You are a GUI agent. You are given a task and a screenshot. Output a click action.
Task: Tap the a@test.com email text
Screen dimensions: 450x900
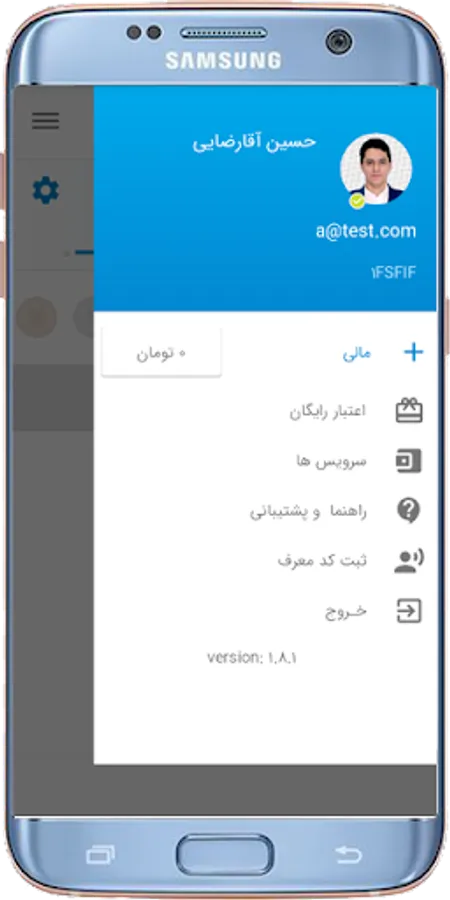point(366,231)
